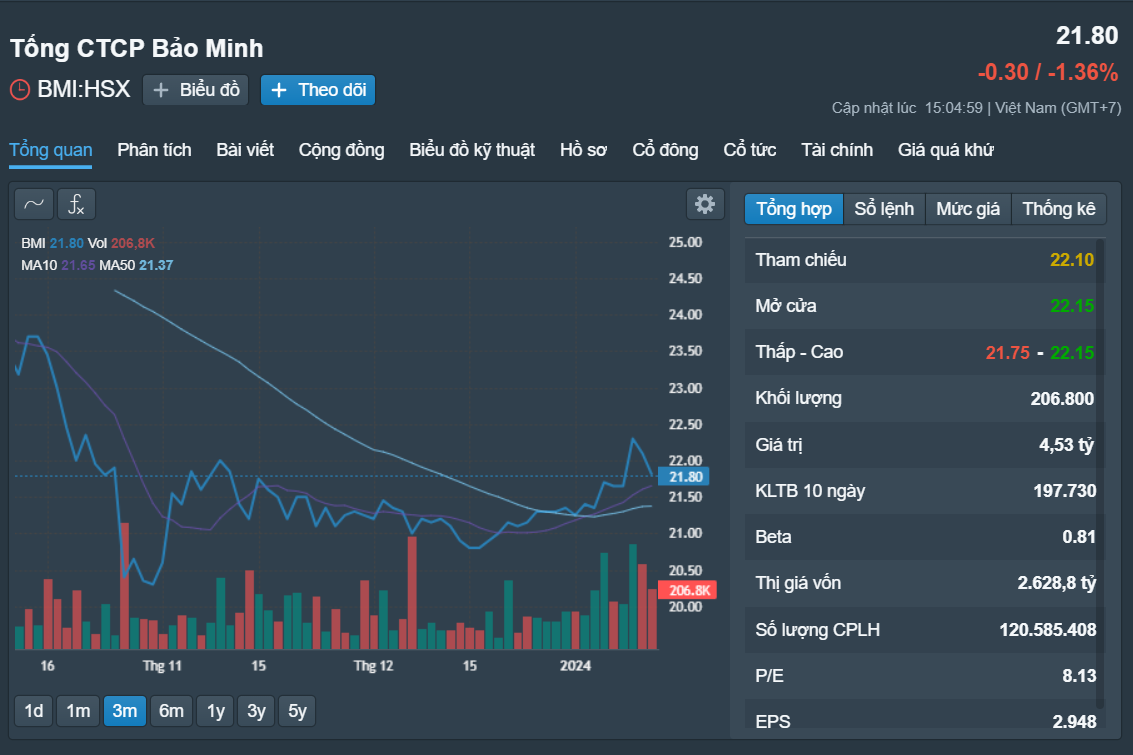Image resolution: width=1133 pixels, height=755 pixels.
Task: Click the BMI 21.80 chart legend
Action: pos(53,243)
